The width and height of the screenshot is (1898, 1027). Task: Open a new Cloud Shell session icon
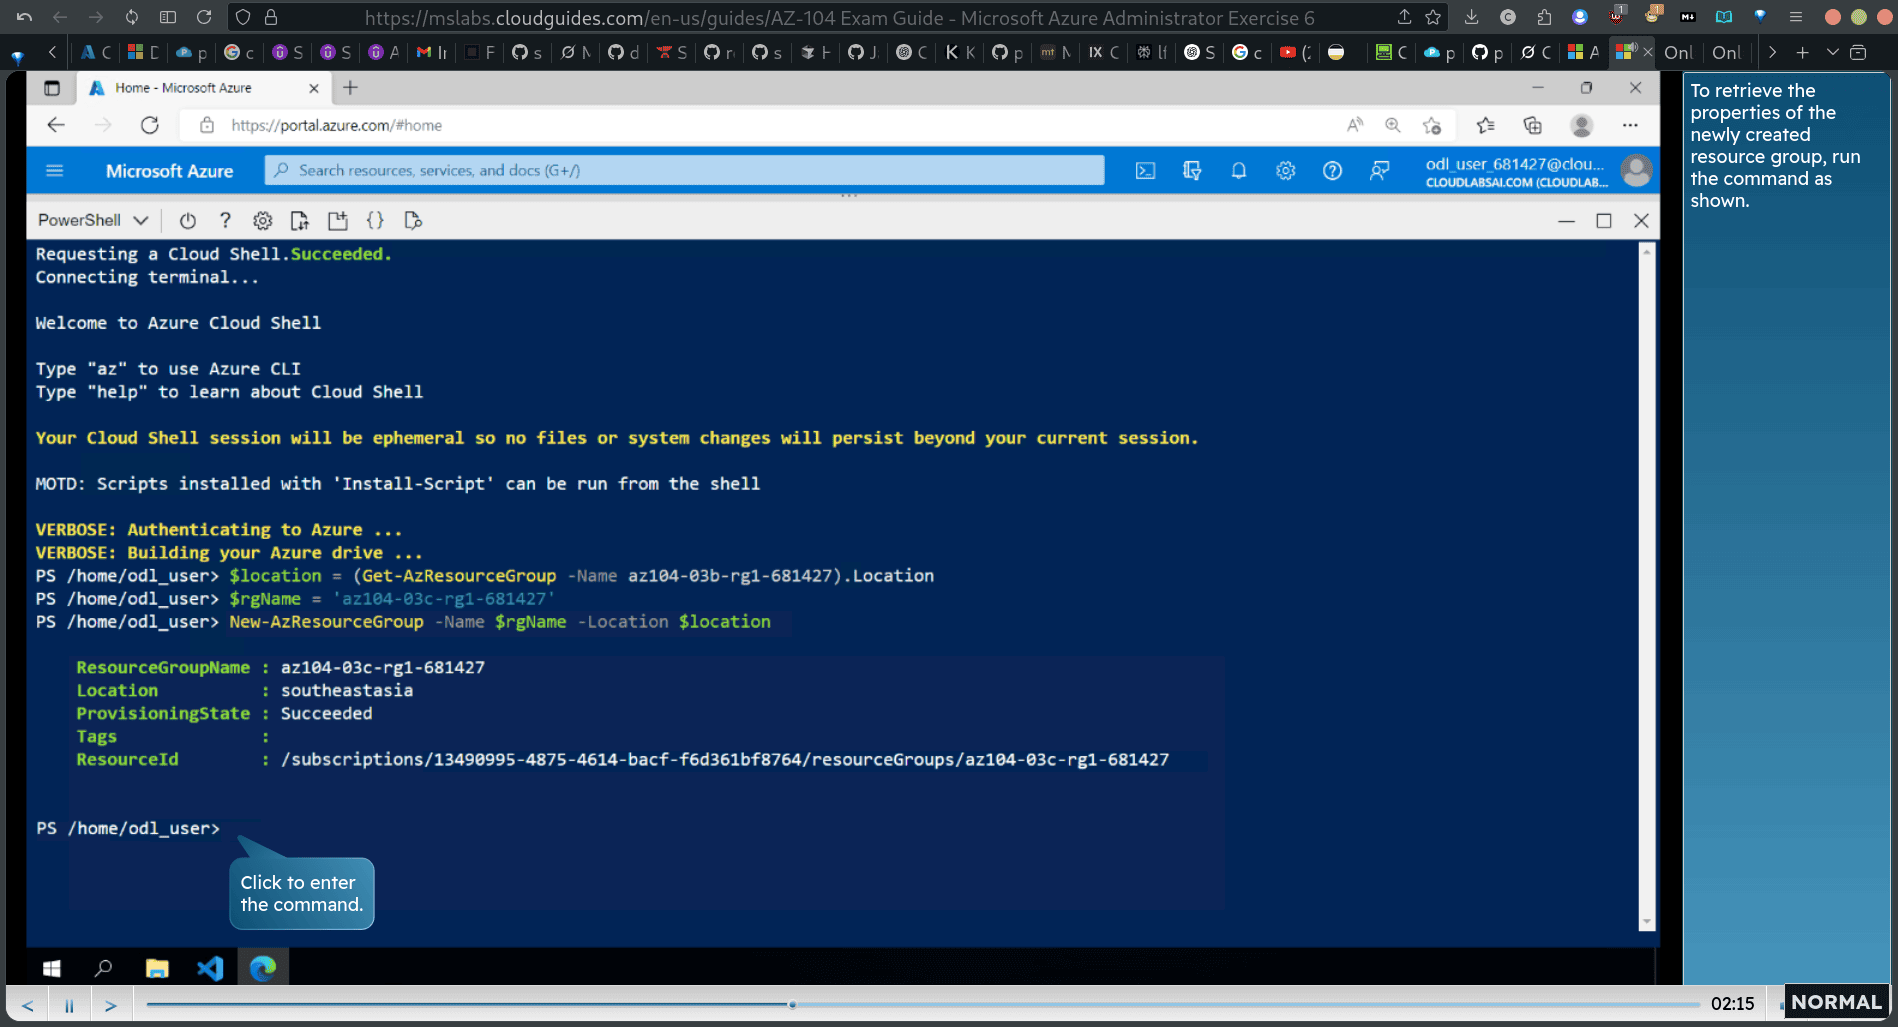337,221
